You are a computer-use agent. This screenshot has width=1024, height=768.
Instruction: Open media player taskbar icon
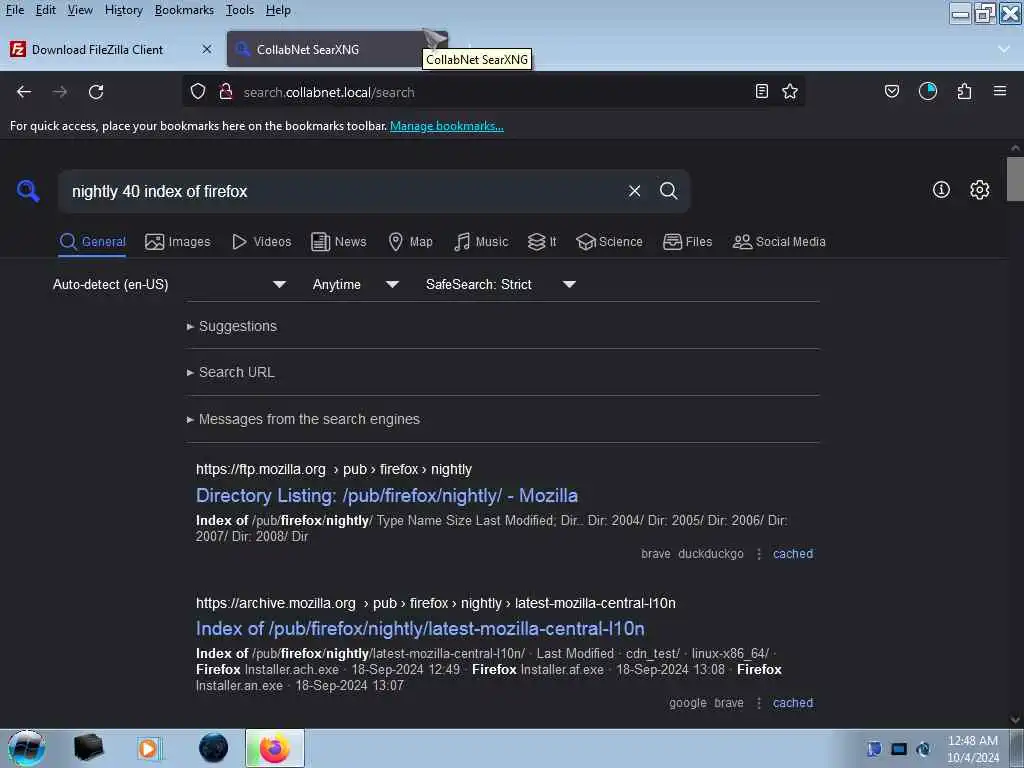point(150,748)
